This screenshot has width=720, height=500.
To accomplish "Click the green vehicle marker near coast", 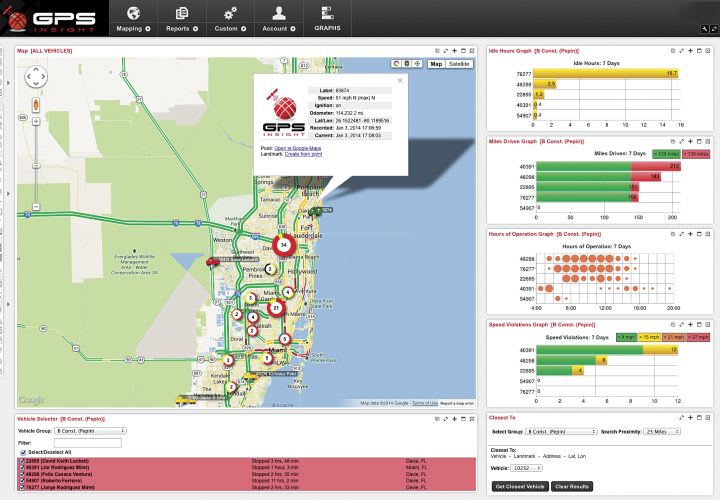I will 316,212.
